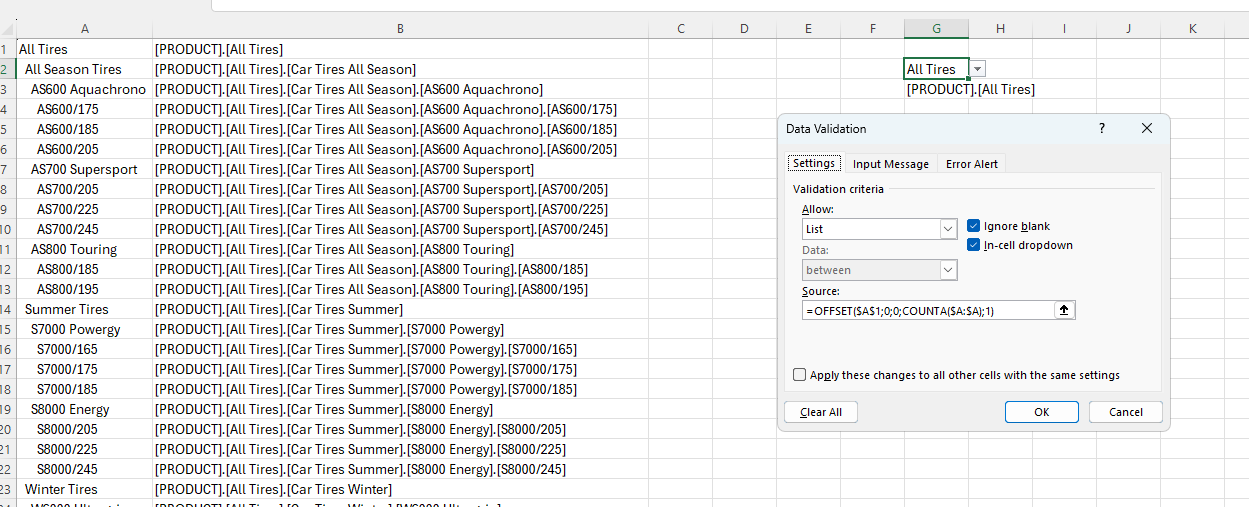Click cell AS600 Aquachrono in column A
Viewport: 1249px width, 507px height.
tap(84, 89)
